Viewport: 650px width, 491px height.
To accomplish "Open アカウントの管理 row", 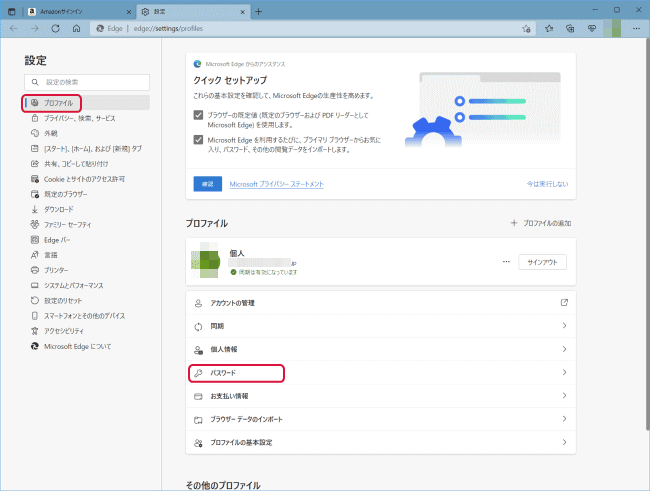I will click(x=381, y=303).
